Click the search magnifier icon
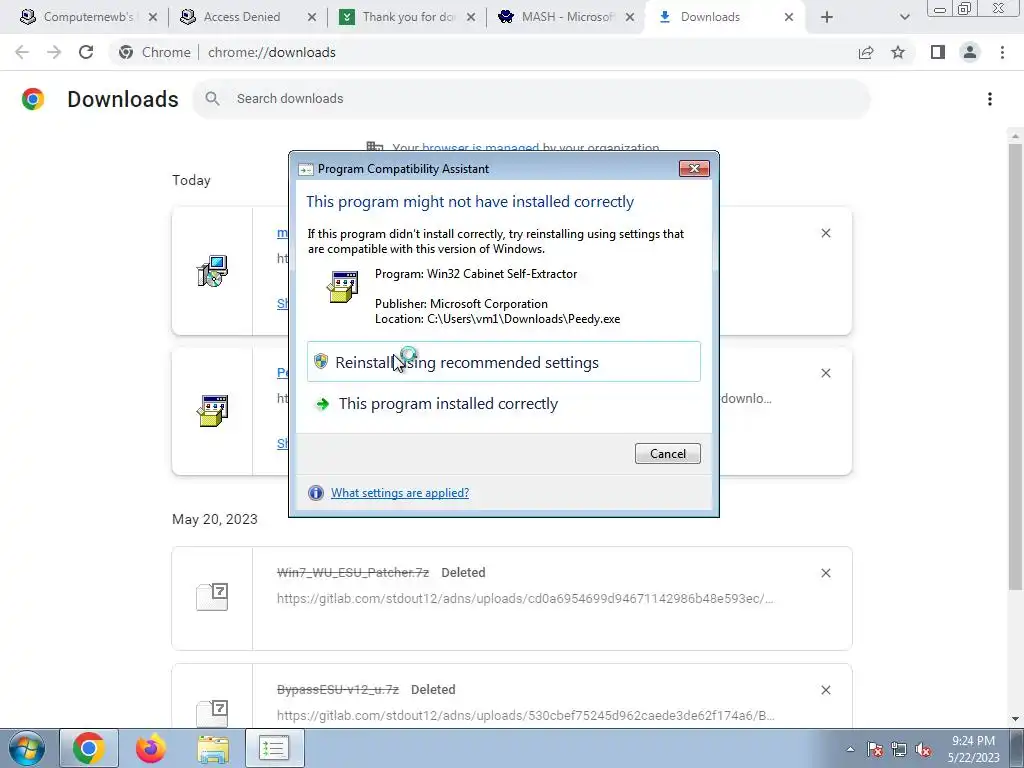The image size is (1024, 768). pos(212,99)
